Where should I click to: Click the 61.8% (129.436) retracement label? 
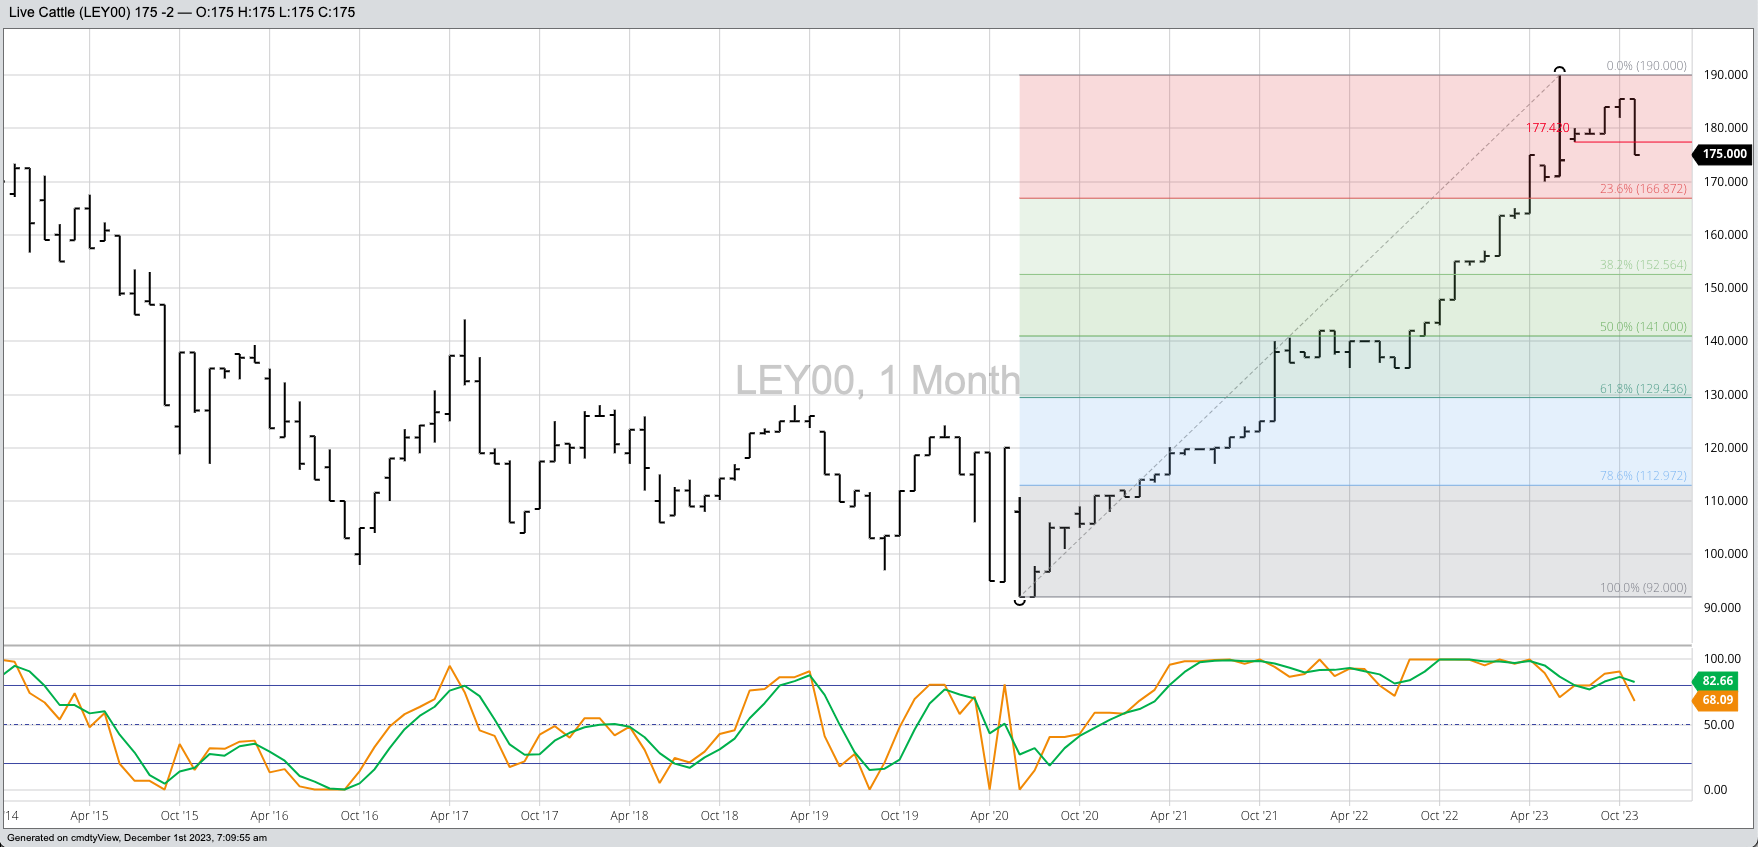[1642, 389]
